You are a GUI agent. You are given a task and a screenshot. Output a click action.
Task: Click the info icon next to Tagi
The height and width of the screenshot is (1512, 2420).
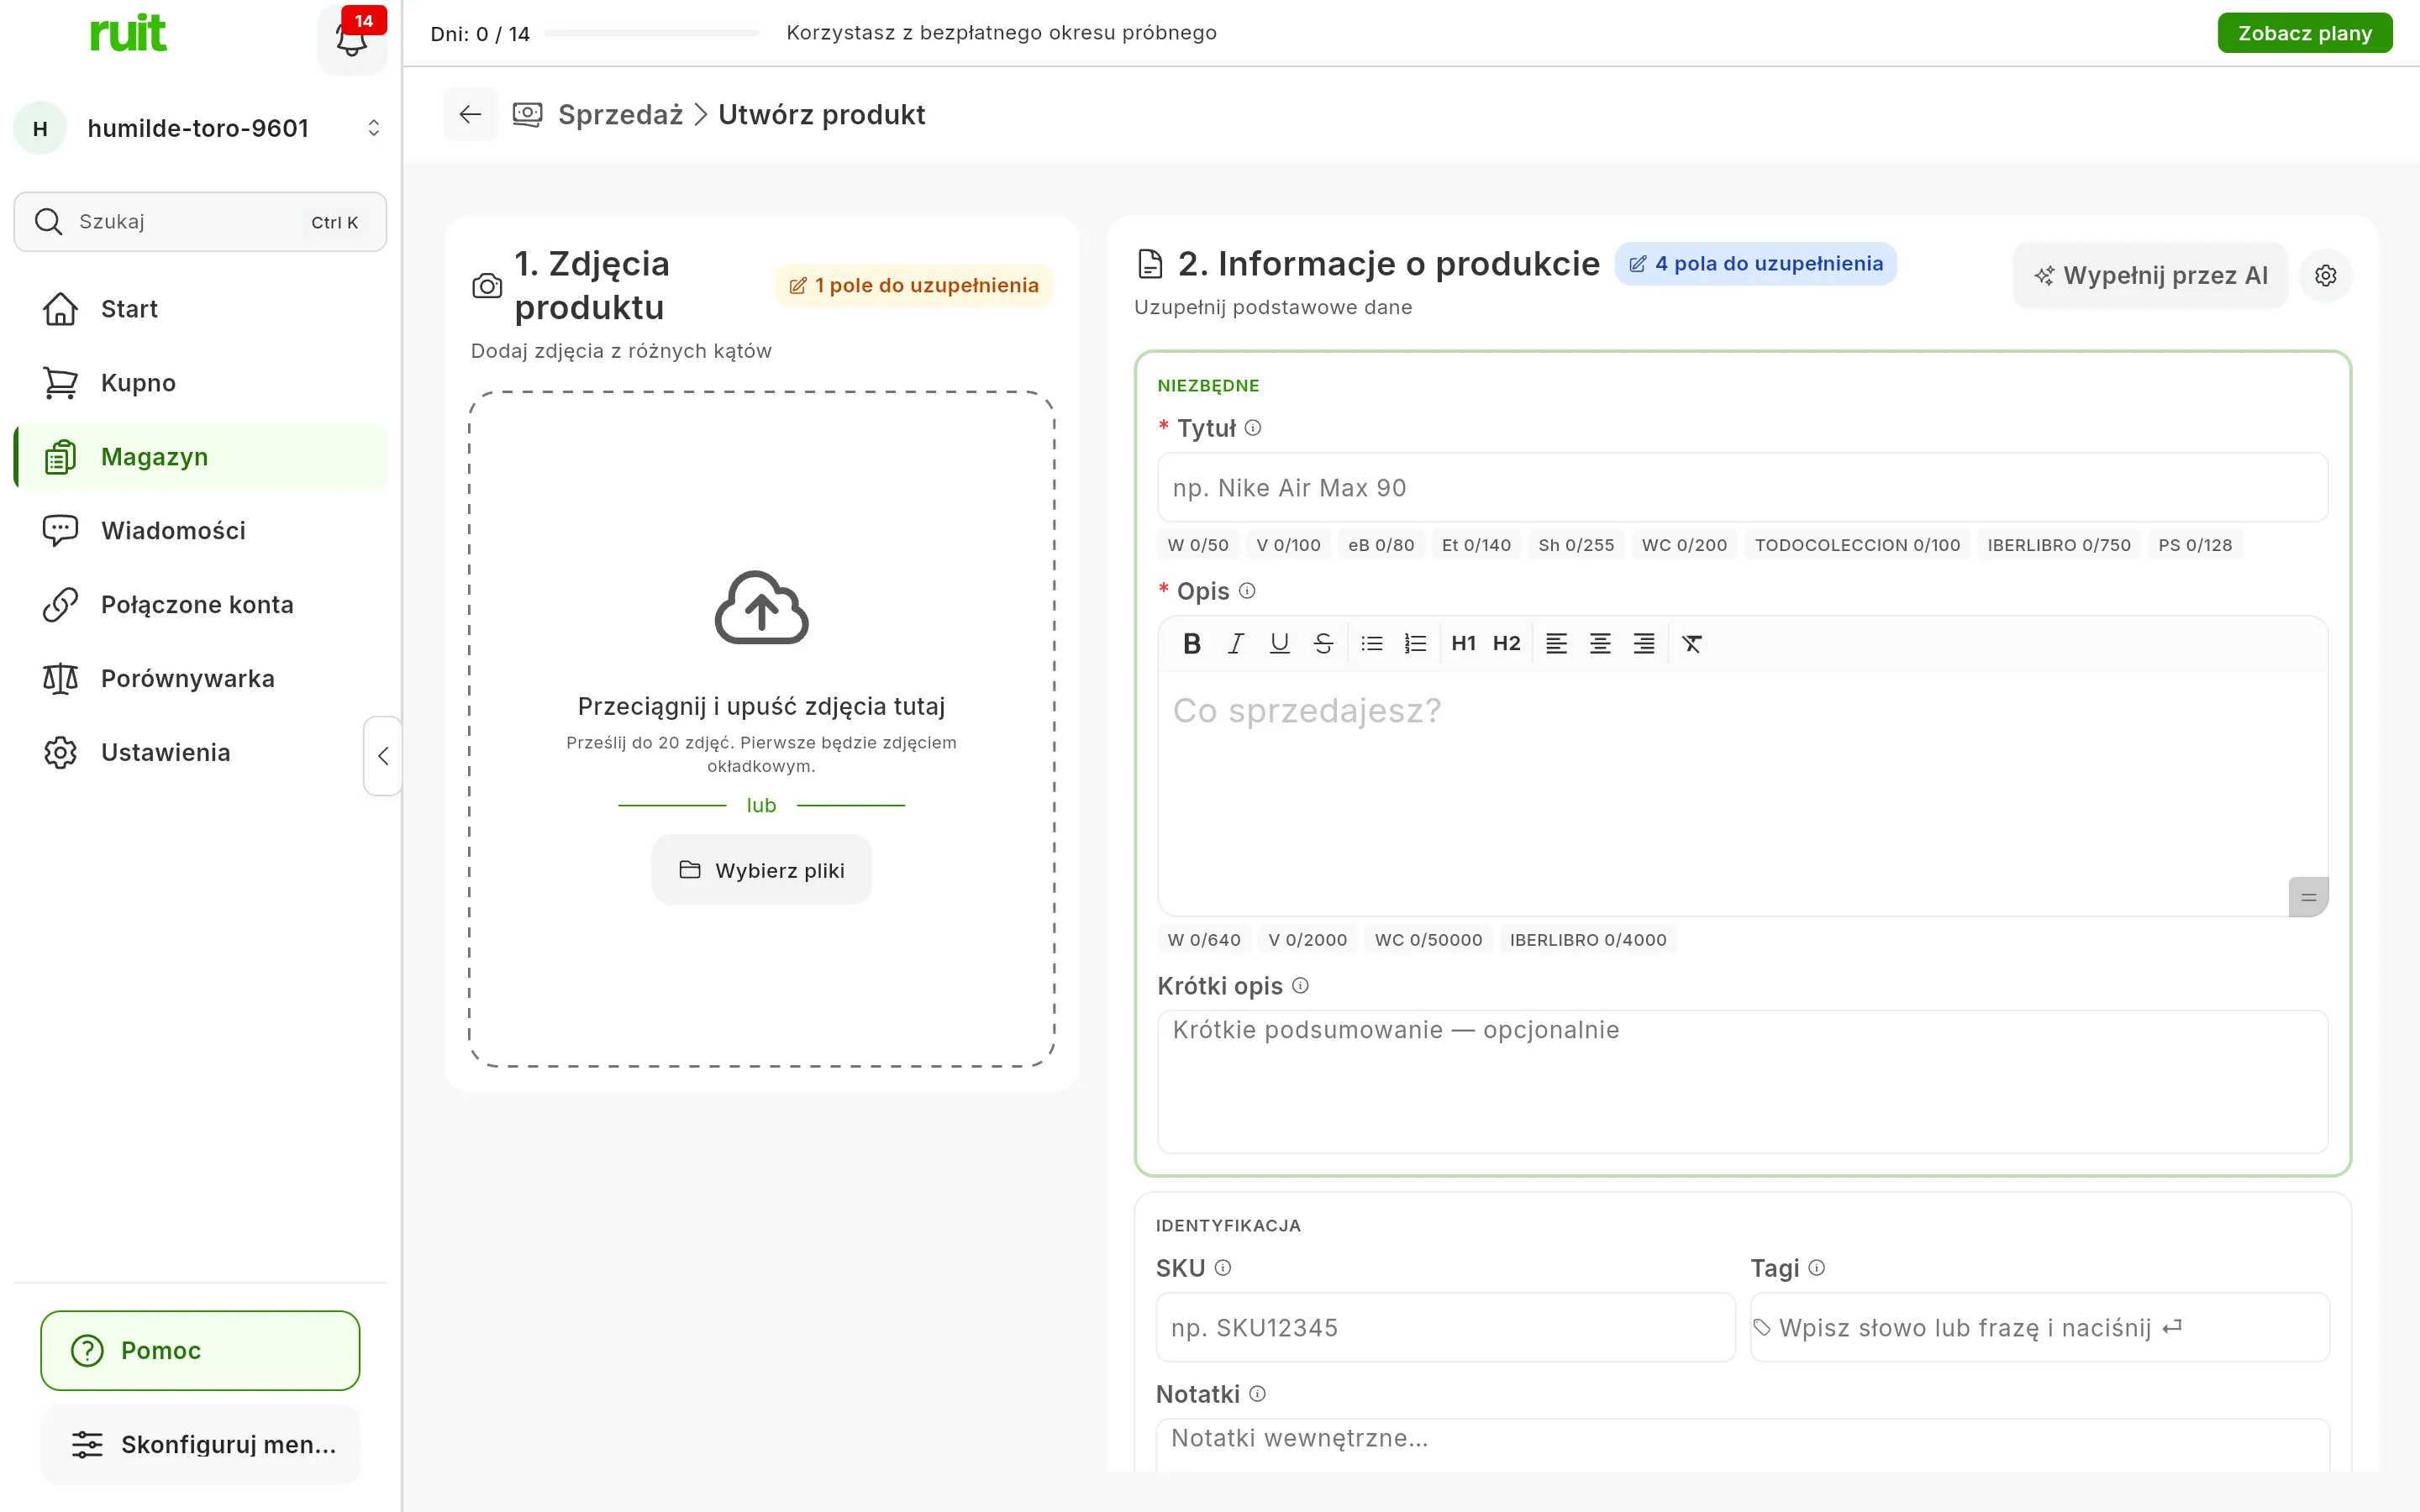(1816, 1268)
